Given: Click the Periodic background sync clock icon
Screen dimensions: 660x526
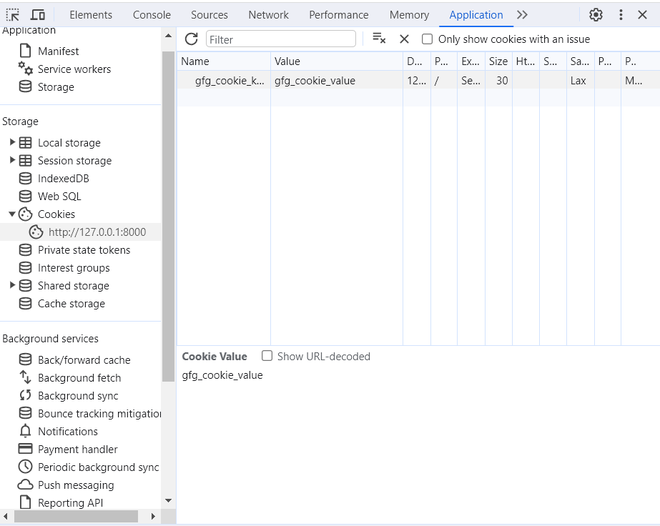Looking at the screenshot, I should coord(25,467).
